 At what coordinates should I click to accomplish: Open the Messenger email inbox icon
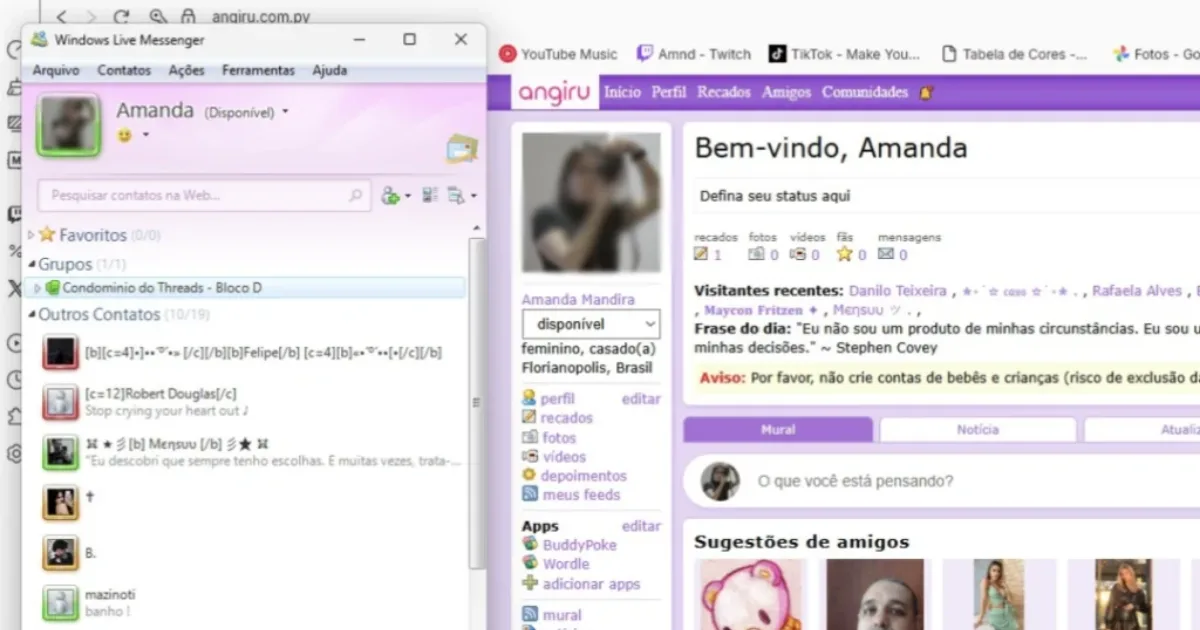coord(461,148)
